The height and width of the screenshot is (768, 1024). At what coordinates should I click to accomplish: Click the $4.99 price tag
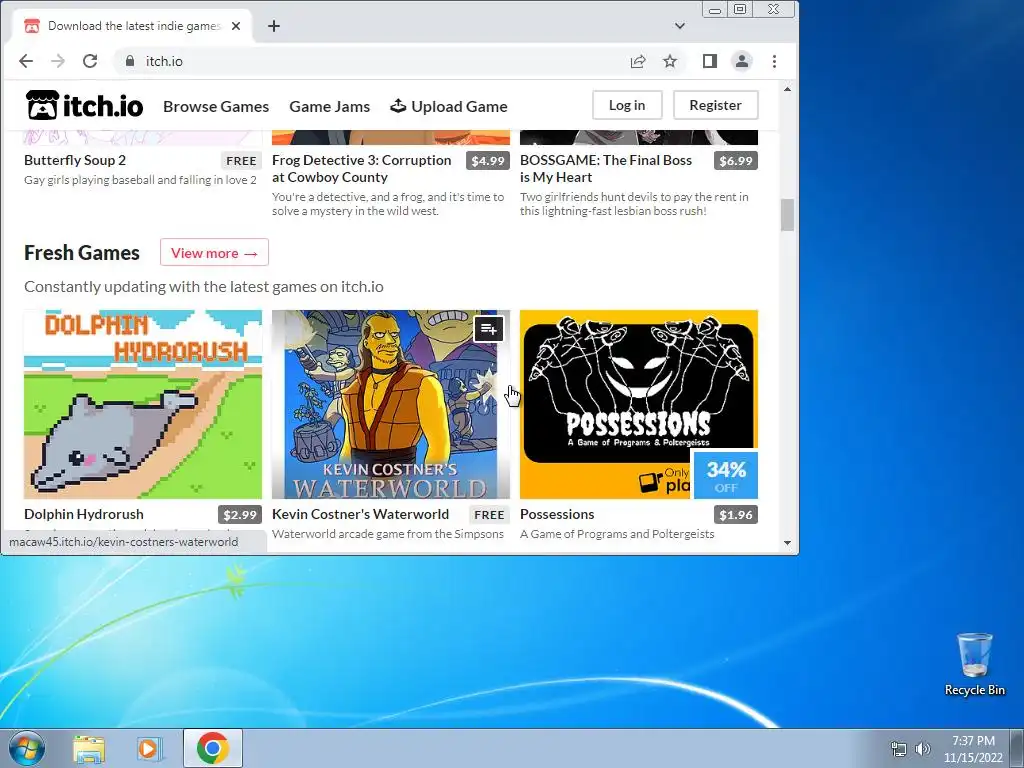point(488,161)
